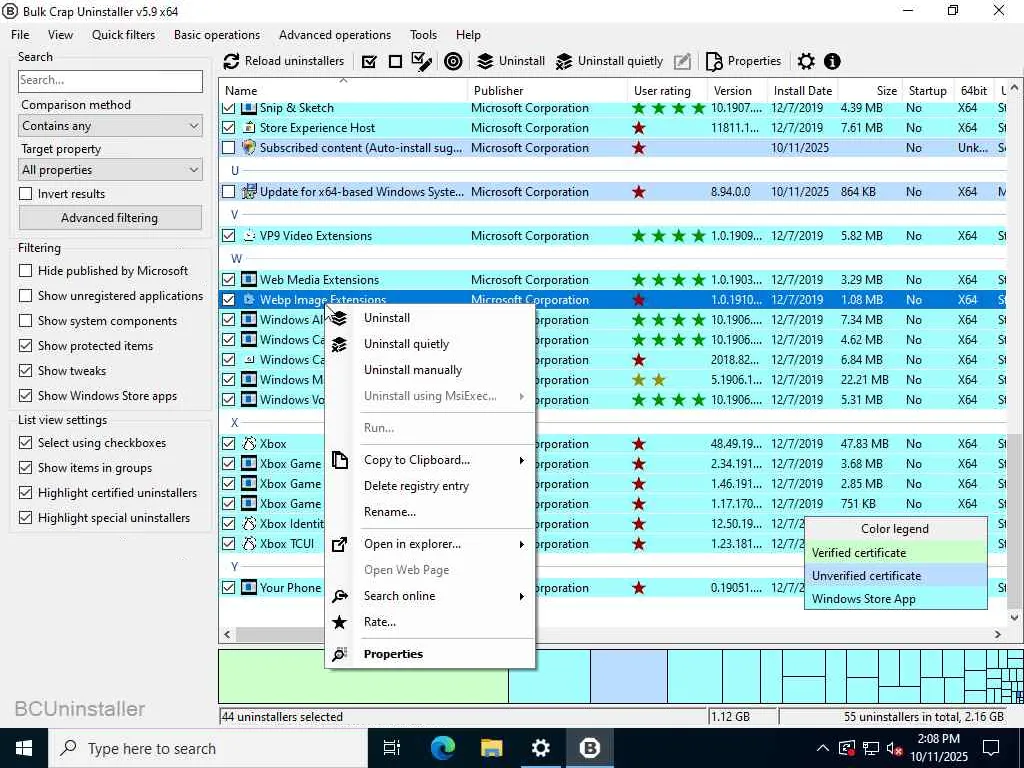Enable Show system components checkbox

pyautogui.click(x=25, y=321)
